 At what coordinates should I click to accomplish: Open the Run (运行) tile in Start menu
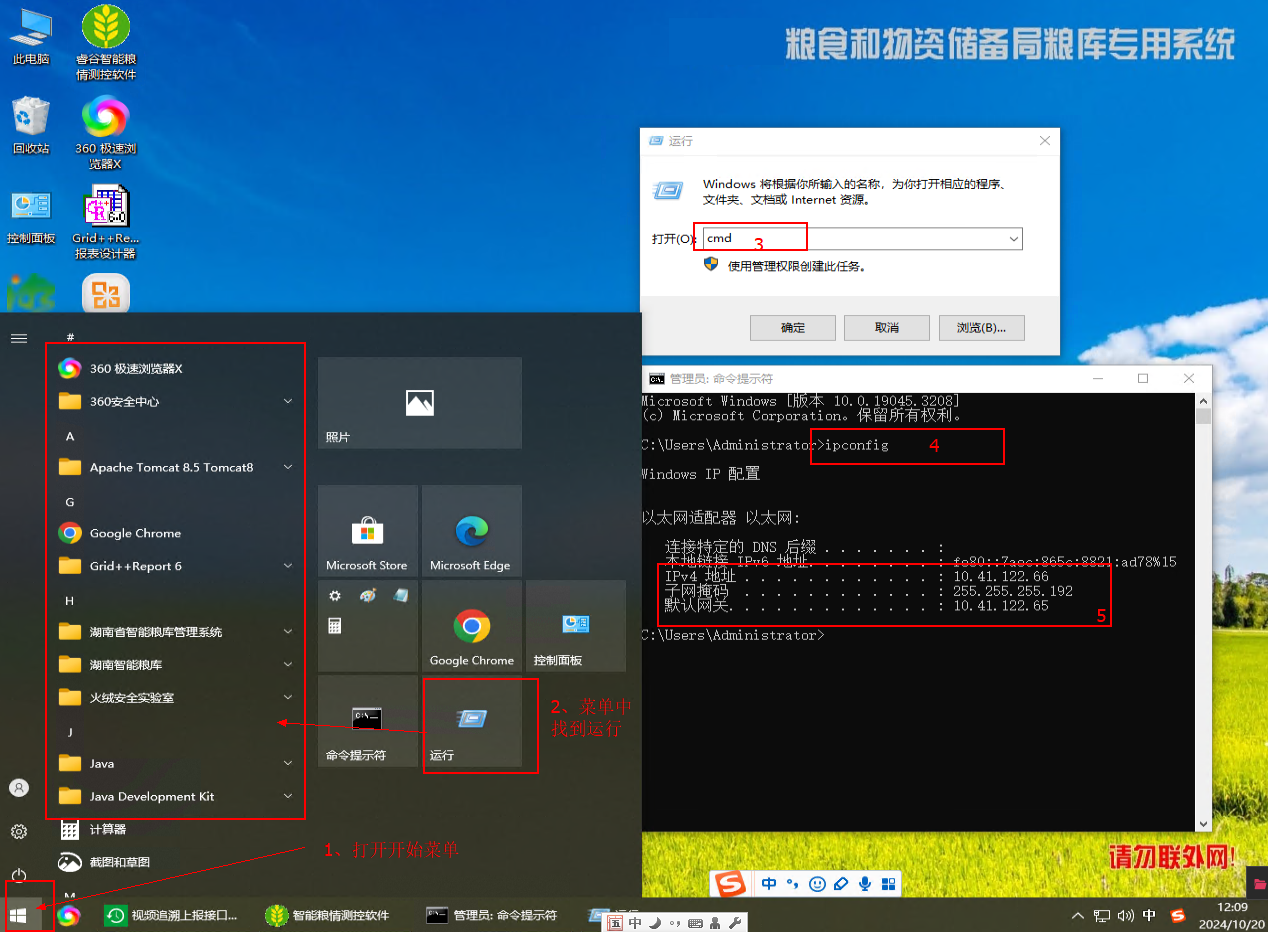(472, 724)
